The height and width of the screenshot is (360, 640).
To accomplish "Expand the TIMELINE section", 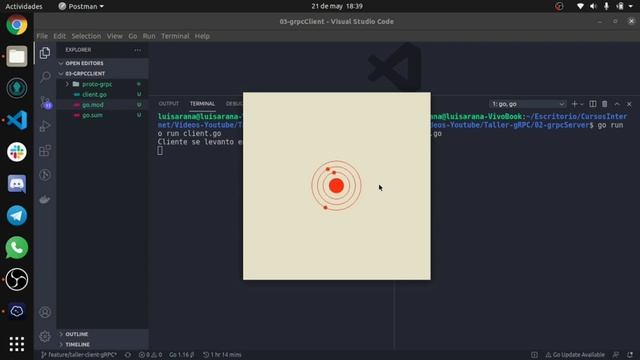I will click(102, 344).
